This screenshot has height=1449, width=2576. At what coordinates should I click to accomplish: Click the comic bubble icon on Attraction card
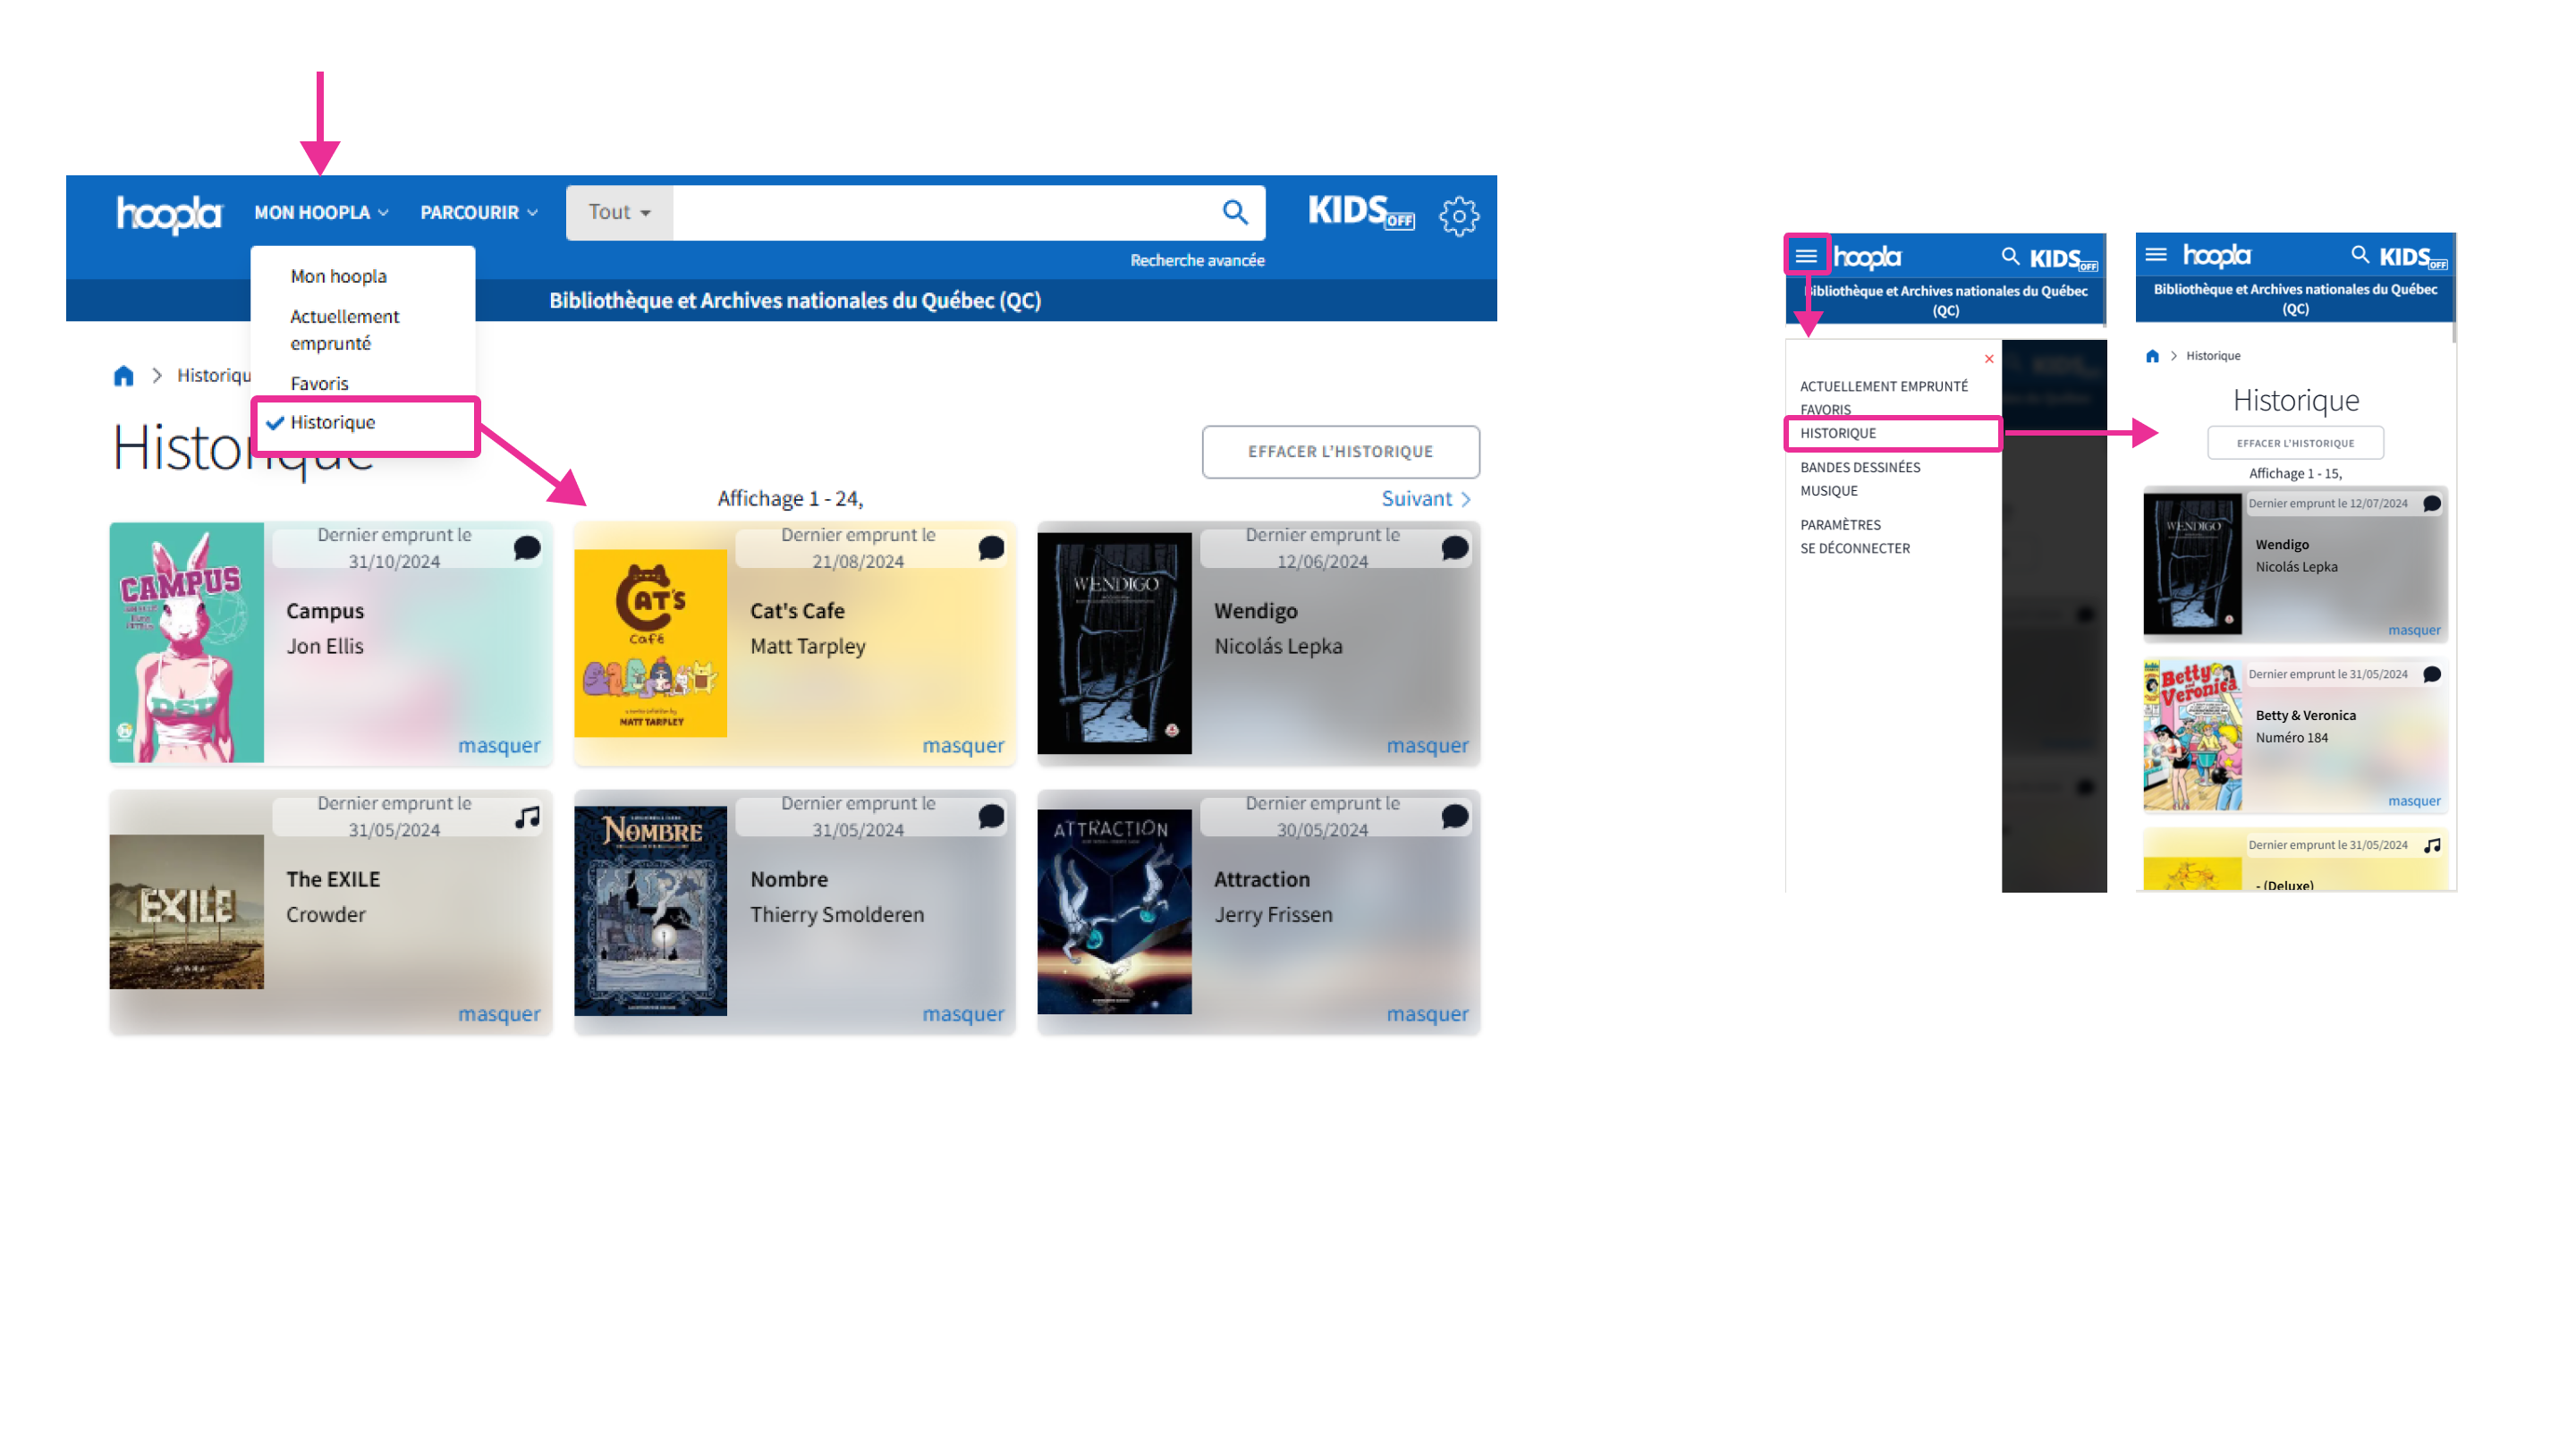pos(1455,816)
